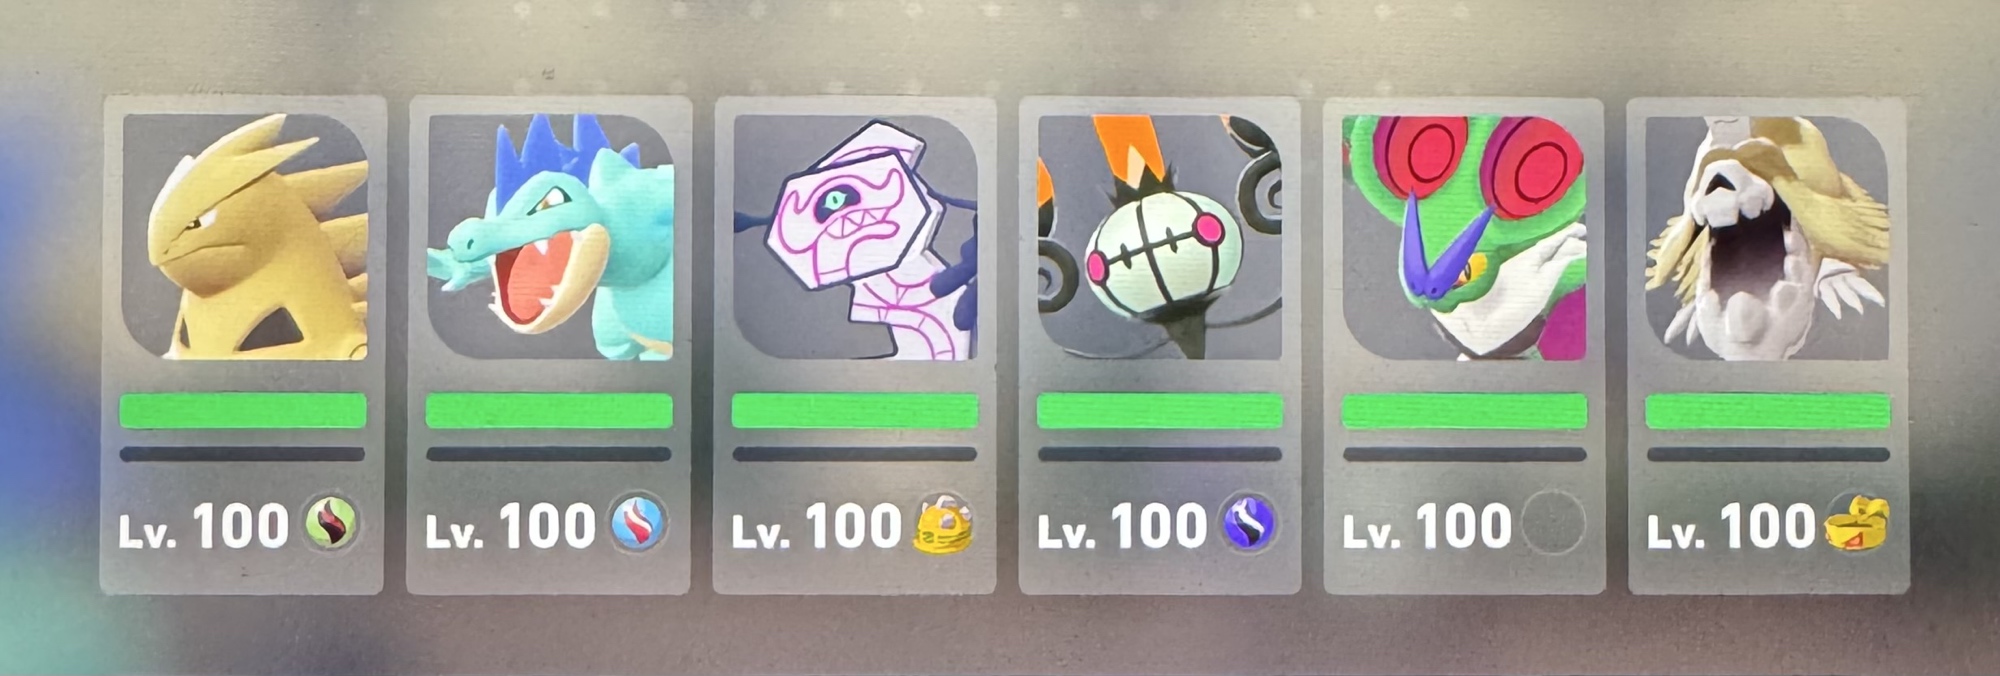Click the green-red mega stone icon
The image size is (2000, 676).
point(332,524)
